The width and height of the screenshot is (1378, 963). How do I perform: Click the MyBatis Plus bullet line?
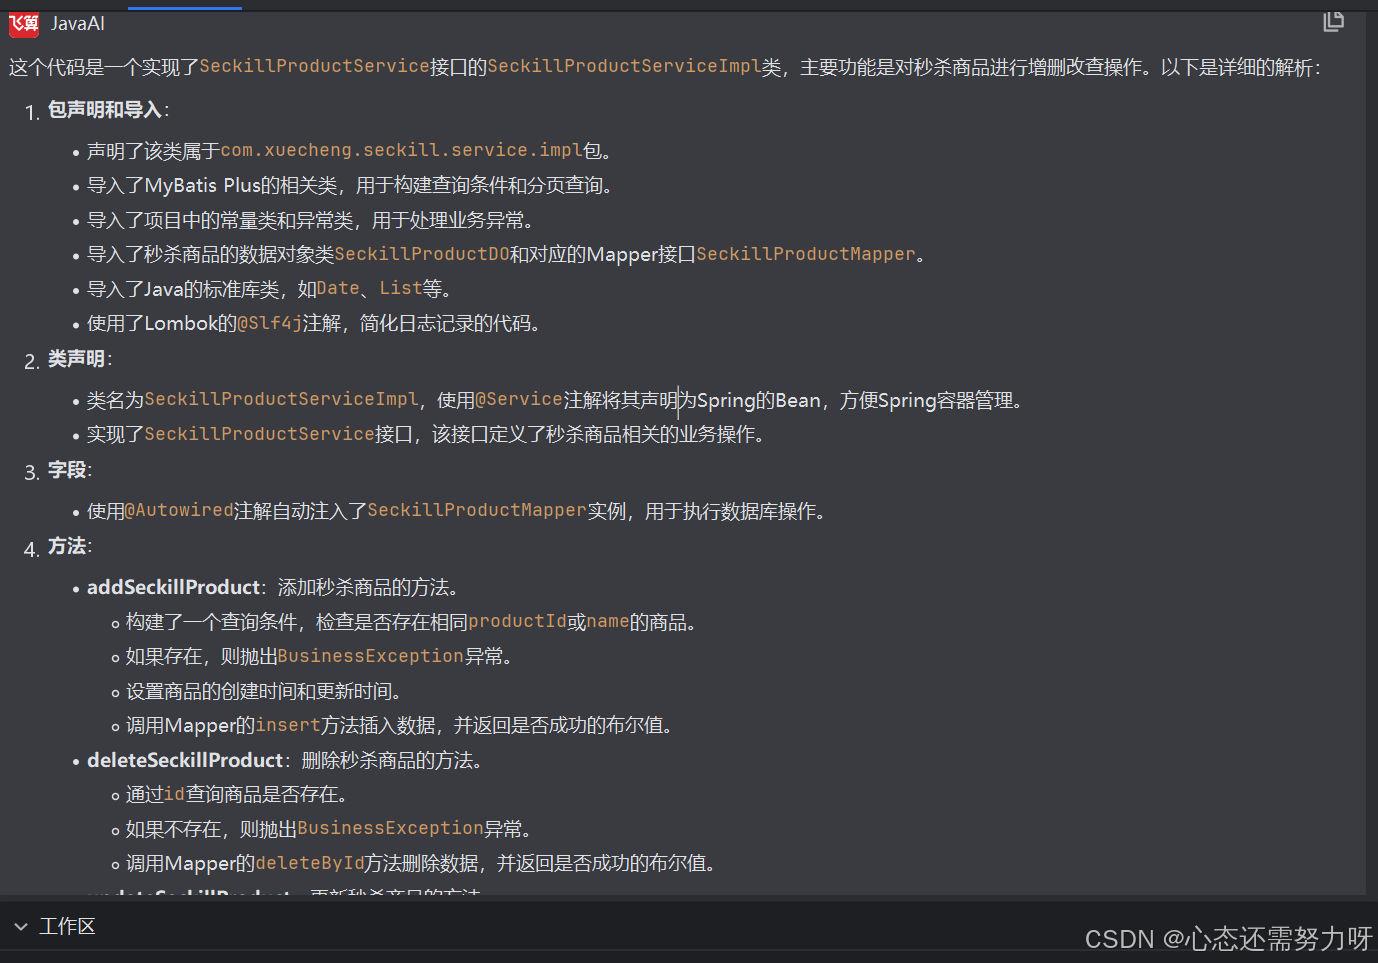349,185
